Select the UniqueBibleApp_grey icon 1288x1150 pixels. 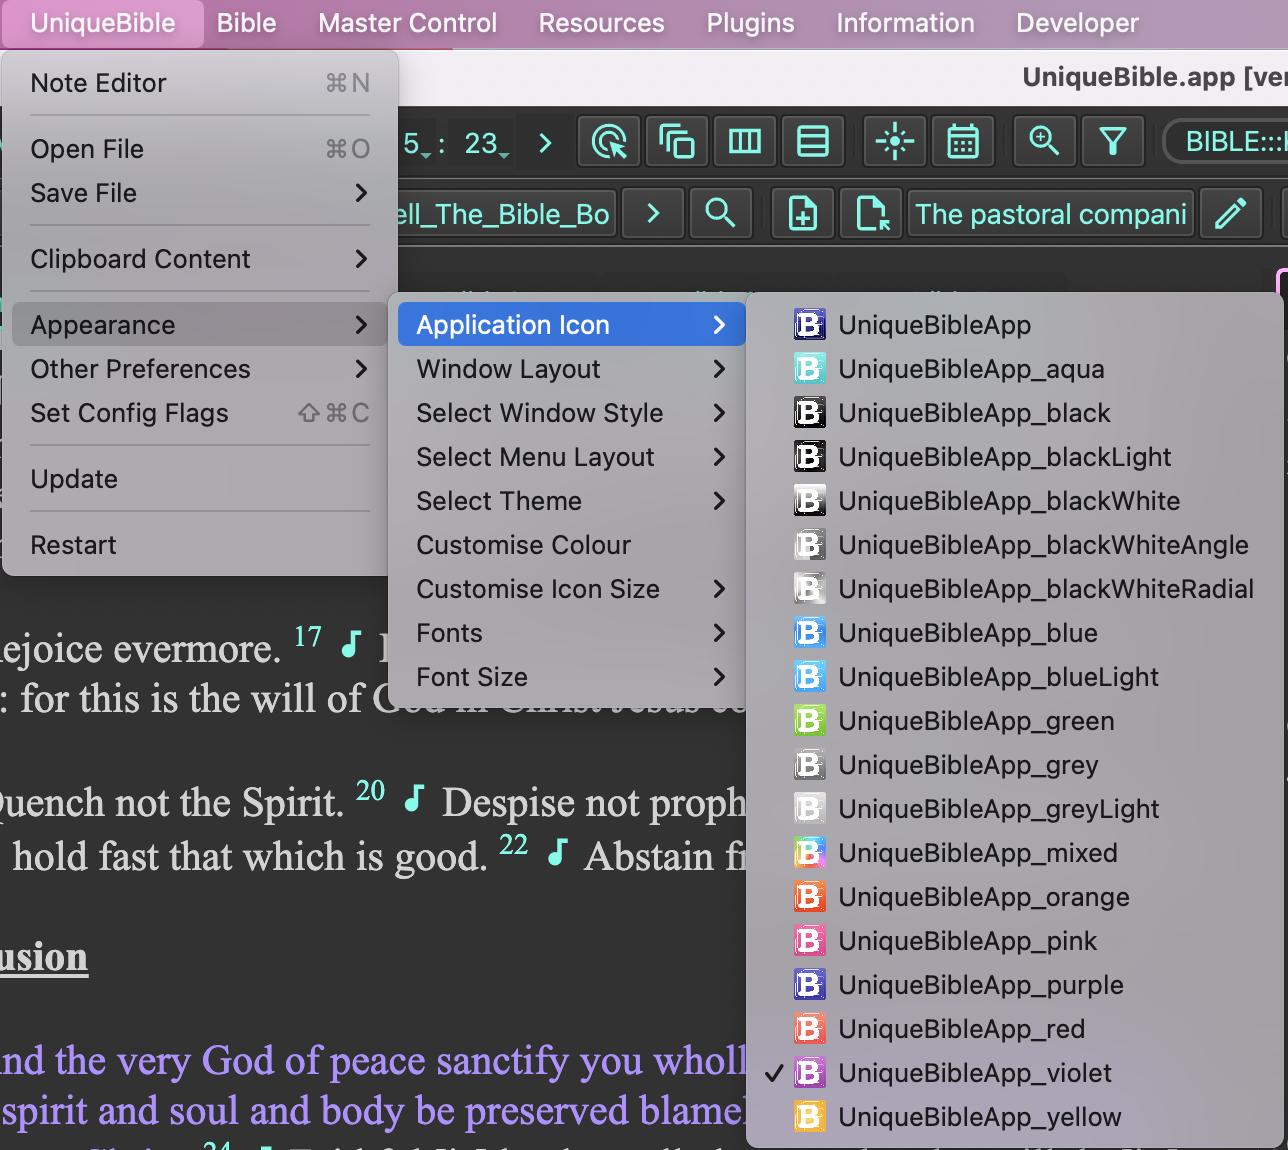[1015, 765]
